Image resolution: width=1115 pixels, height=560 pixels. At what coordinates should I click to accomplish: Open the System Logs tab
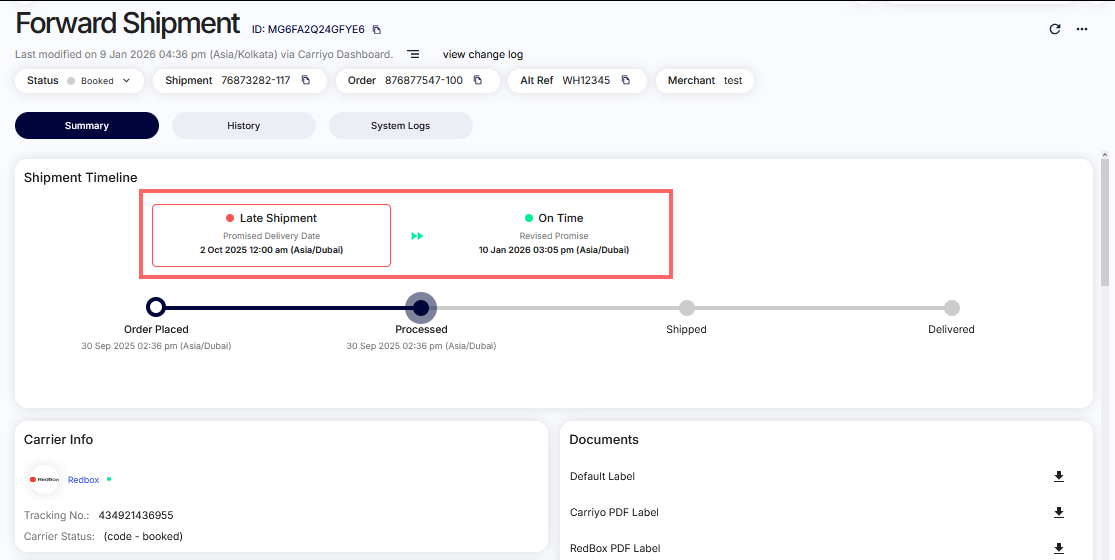tap(400, 126)
